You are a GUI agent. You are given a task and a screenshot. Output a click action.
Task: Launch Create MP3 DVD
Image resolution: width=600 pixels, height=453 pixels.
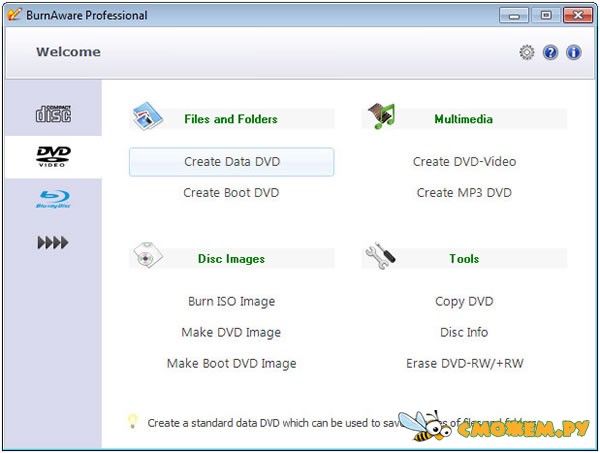coord(464,193)
